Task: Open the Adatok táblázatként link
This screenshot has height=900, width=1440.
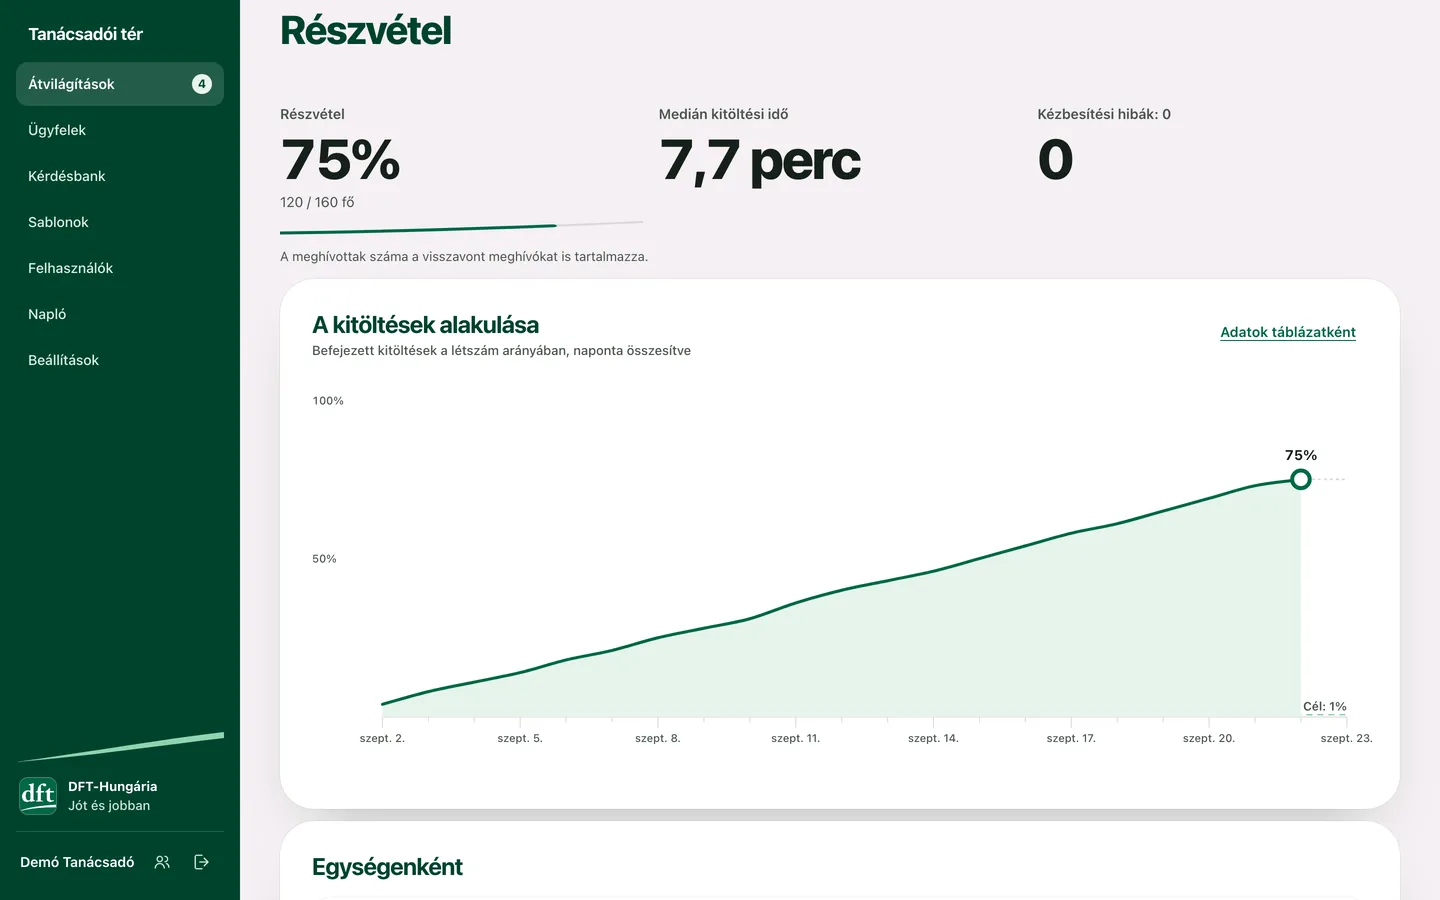Action: coord(1288,332)
